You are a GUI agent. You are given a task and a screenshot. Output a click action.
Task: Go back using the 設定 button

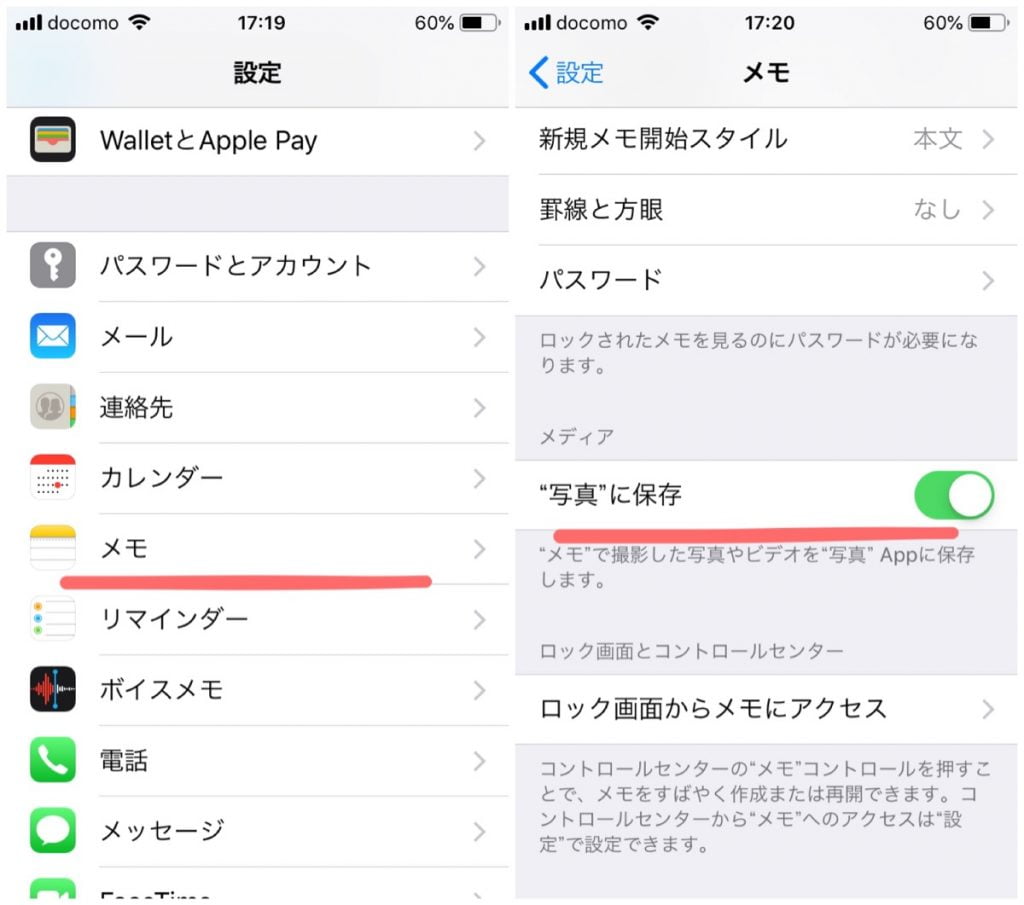coord(566,72)
